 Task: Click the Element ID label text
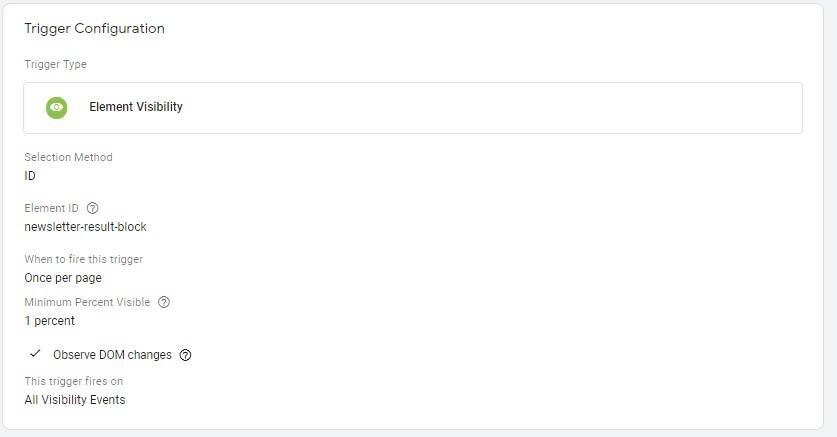51,208
